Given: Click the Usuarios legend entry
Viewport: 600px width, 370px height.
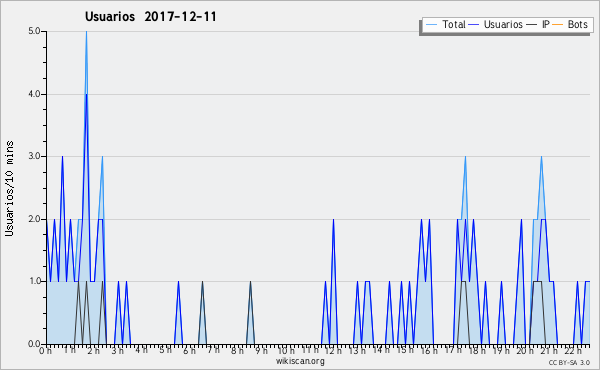Looking at the screenshot, I should pyautogui.click(x=496, y=24).
